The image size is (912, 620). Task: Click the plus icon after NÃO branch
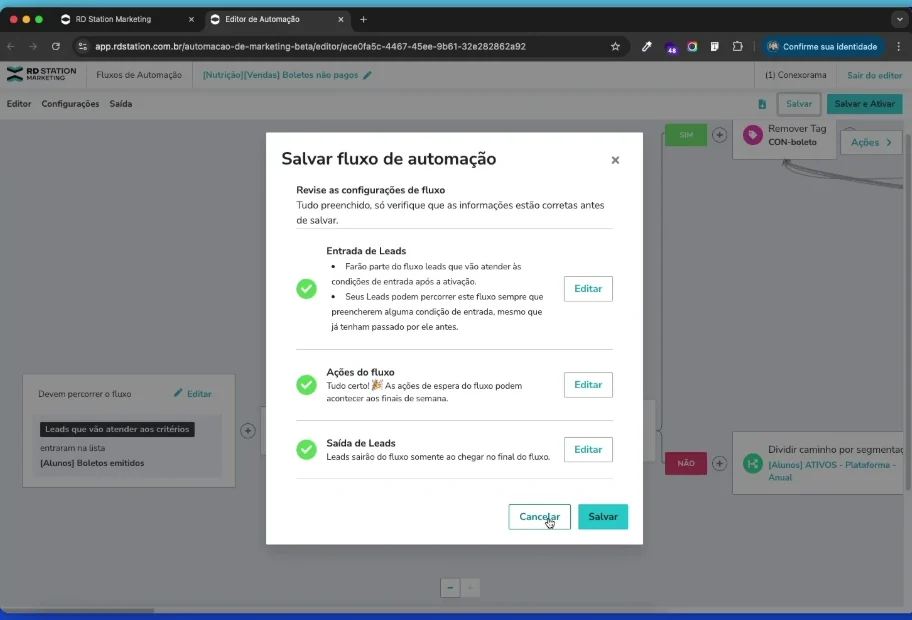pos(719,464)
